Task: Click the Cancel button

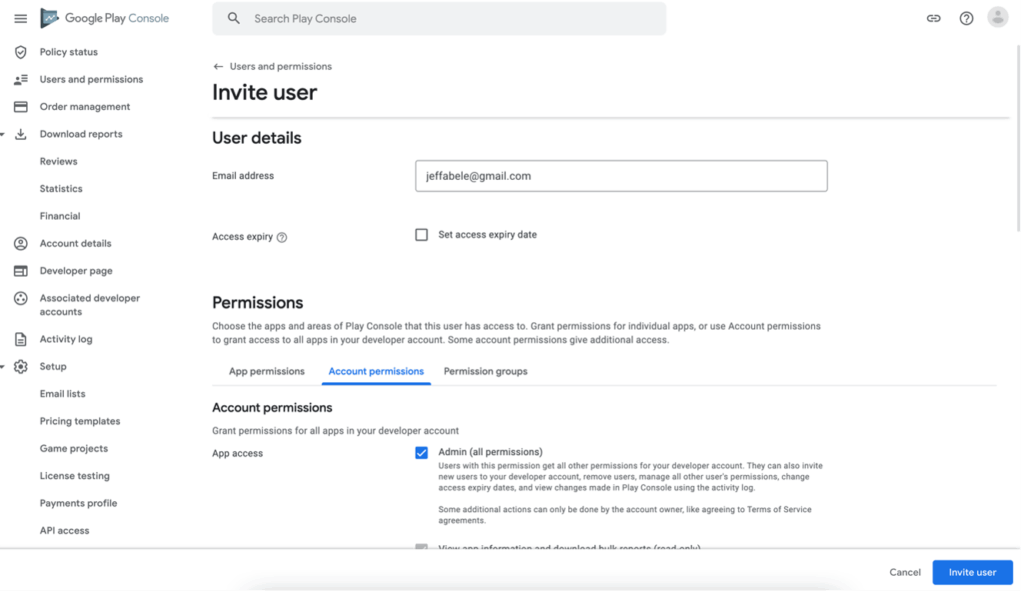Action: (904, 572)
